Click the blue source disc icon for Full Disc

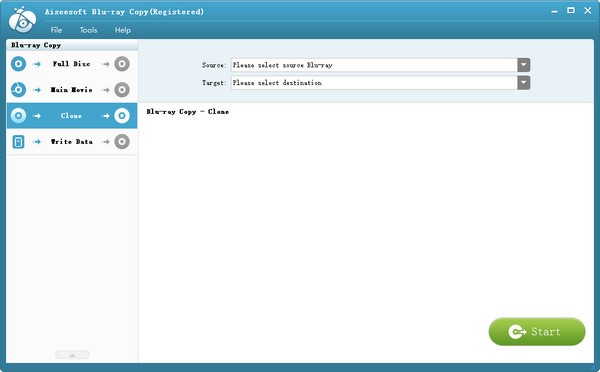(x=18, y=64)
